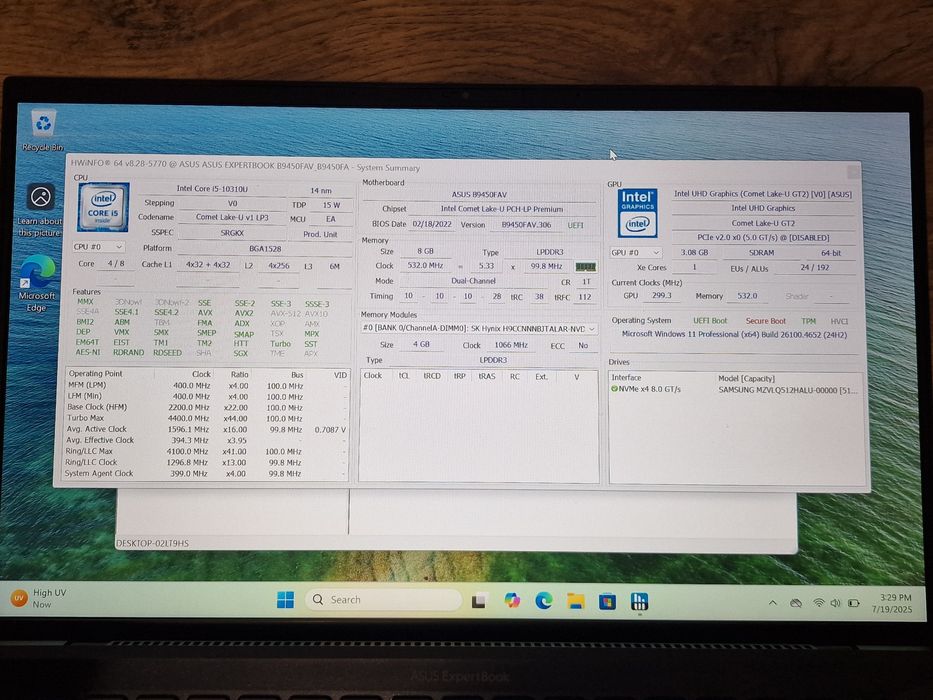The image size is (933, 700).
Task: Open Microsoft Store from the taskbar
Action: [x=608, y=601]
